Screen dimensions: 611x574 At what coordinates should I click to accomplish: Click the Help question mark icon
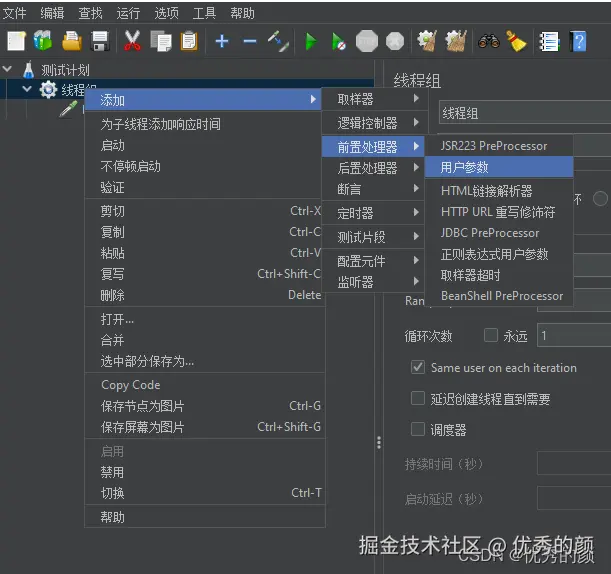577,41
